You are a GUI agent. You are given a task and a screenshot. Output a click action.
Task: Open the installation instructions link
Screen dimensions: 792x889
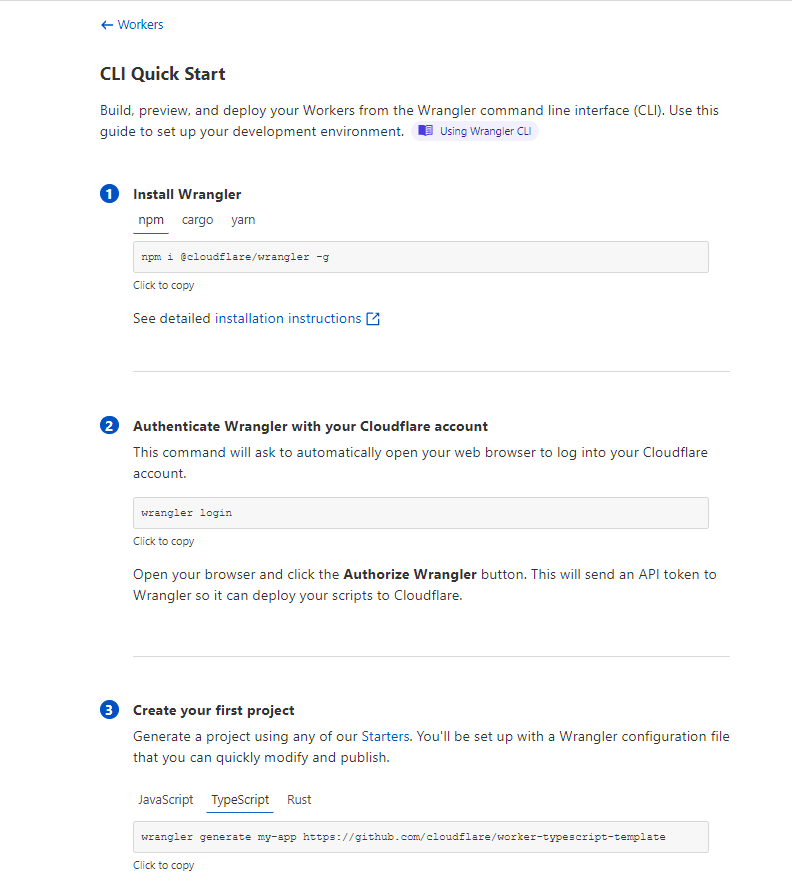288,319
